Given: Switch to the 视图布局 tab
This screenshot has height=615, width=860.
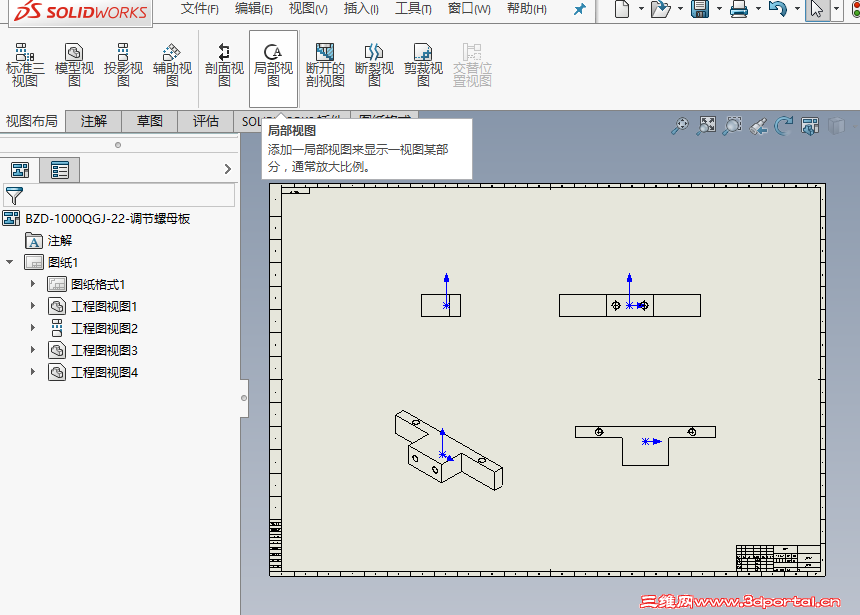Looking at the screenshot, I should point(32,121).
